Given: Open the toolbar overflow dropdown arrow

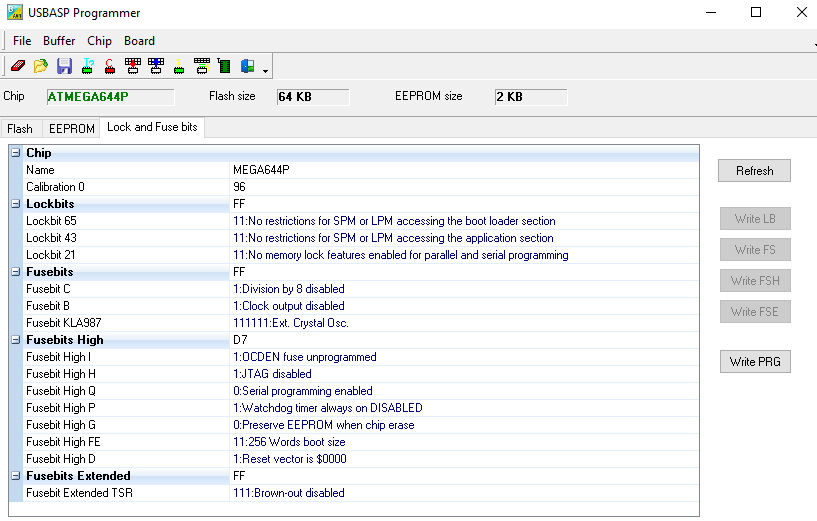Looking at the screenshot, I should coord(265,71).
